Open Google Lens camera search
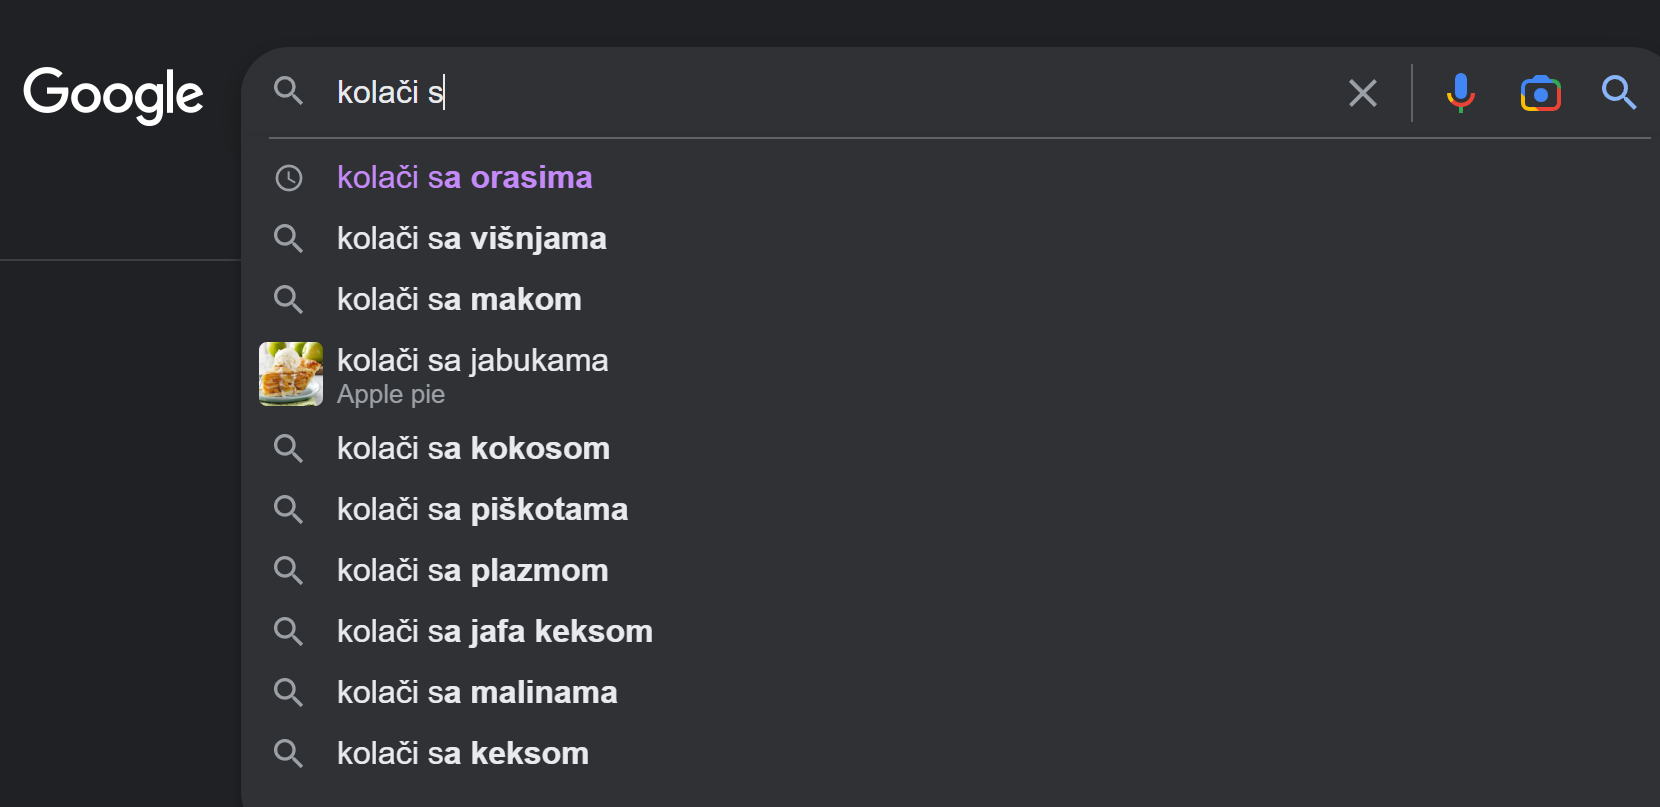Image resolution: width=1660 pixels, height=807 pixels. 1539,93
